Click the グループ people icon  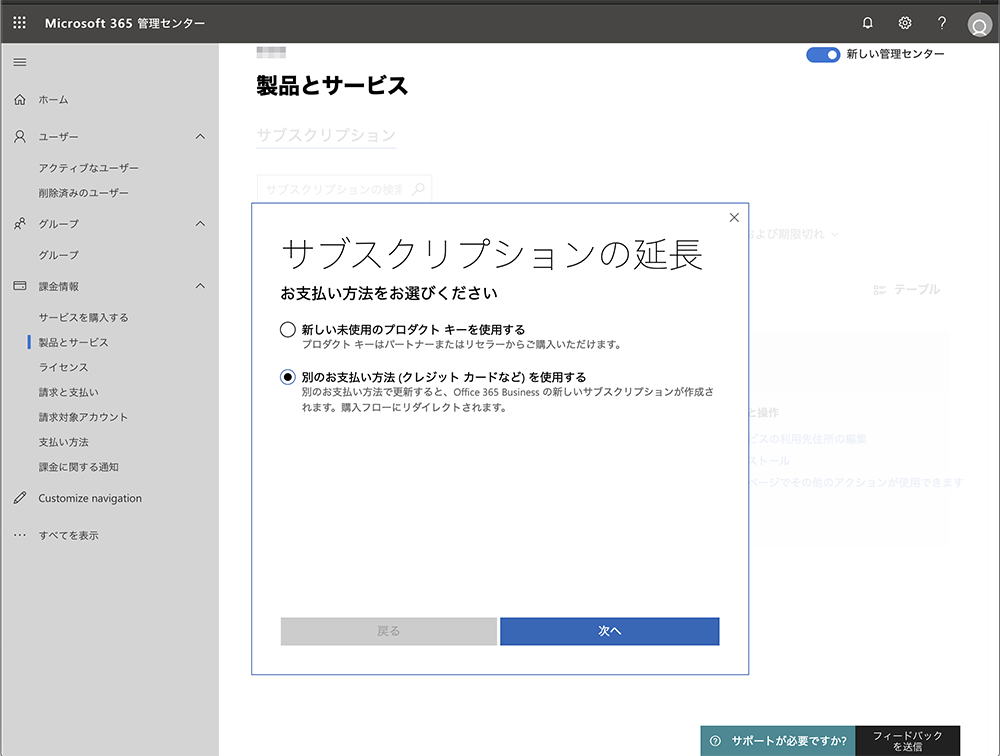coord(20,224)
